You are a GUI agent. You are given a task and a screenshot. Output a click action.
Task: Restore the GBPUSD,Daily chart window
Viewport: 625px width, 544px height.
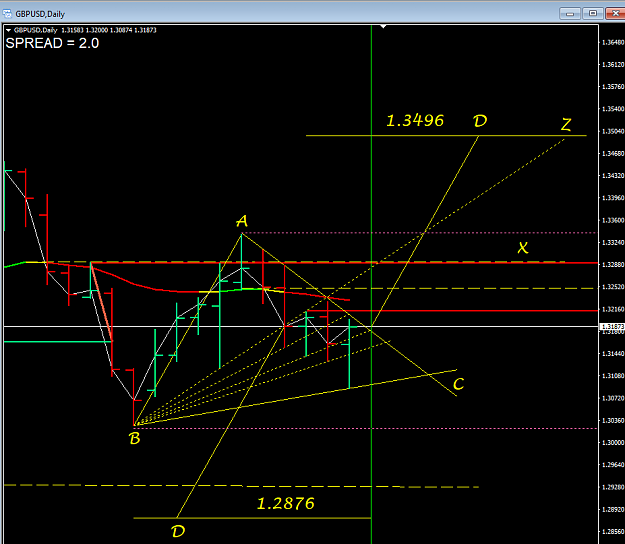[x=593, y=14]
